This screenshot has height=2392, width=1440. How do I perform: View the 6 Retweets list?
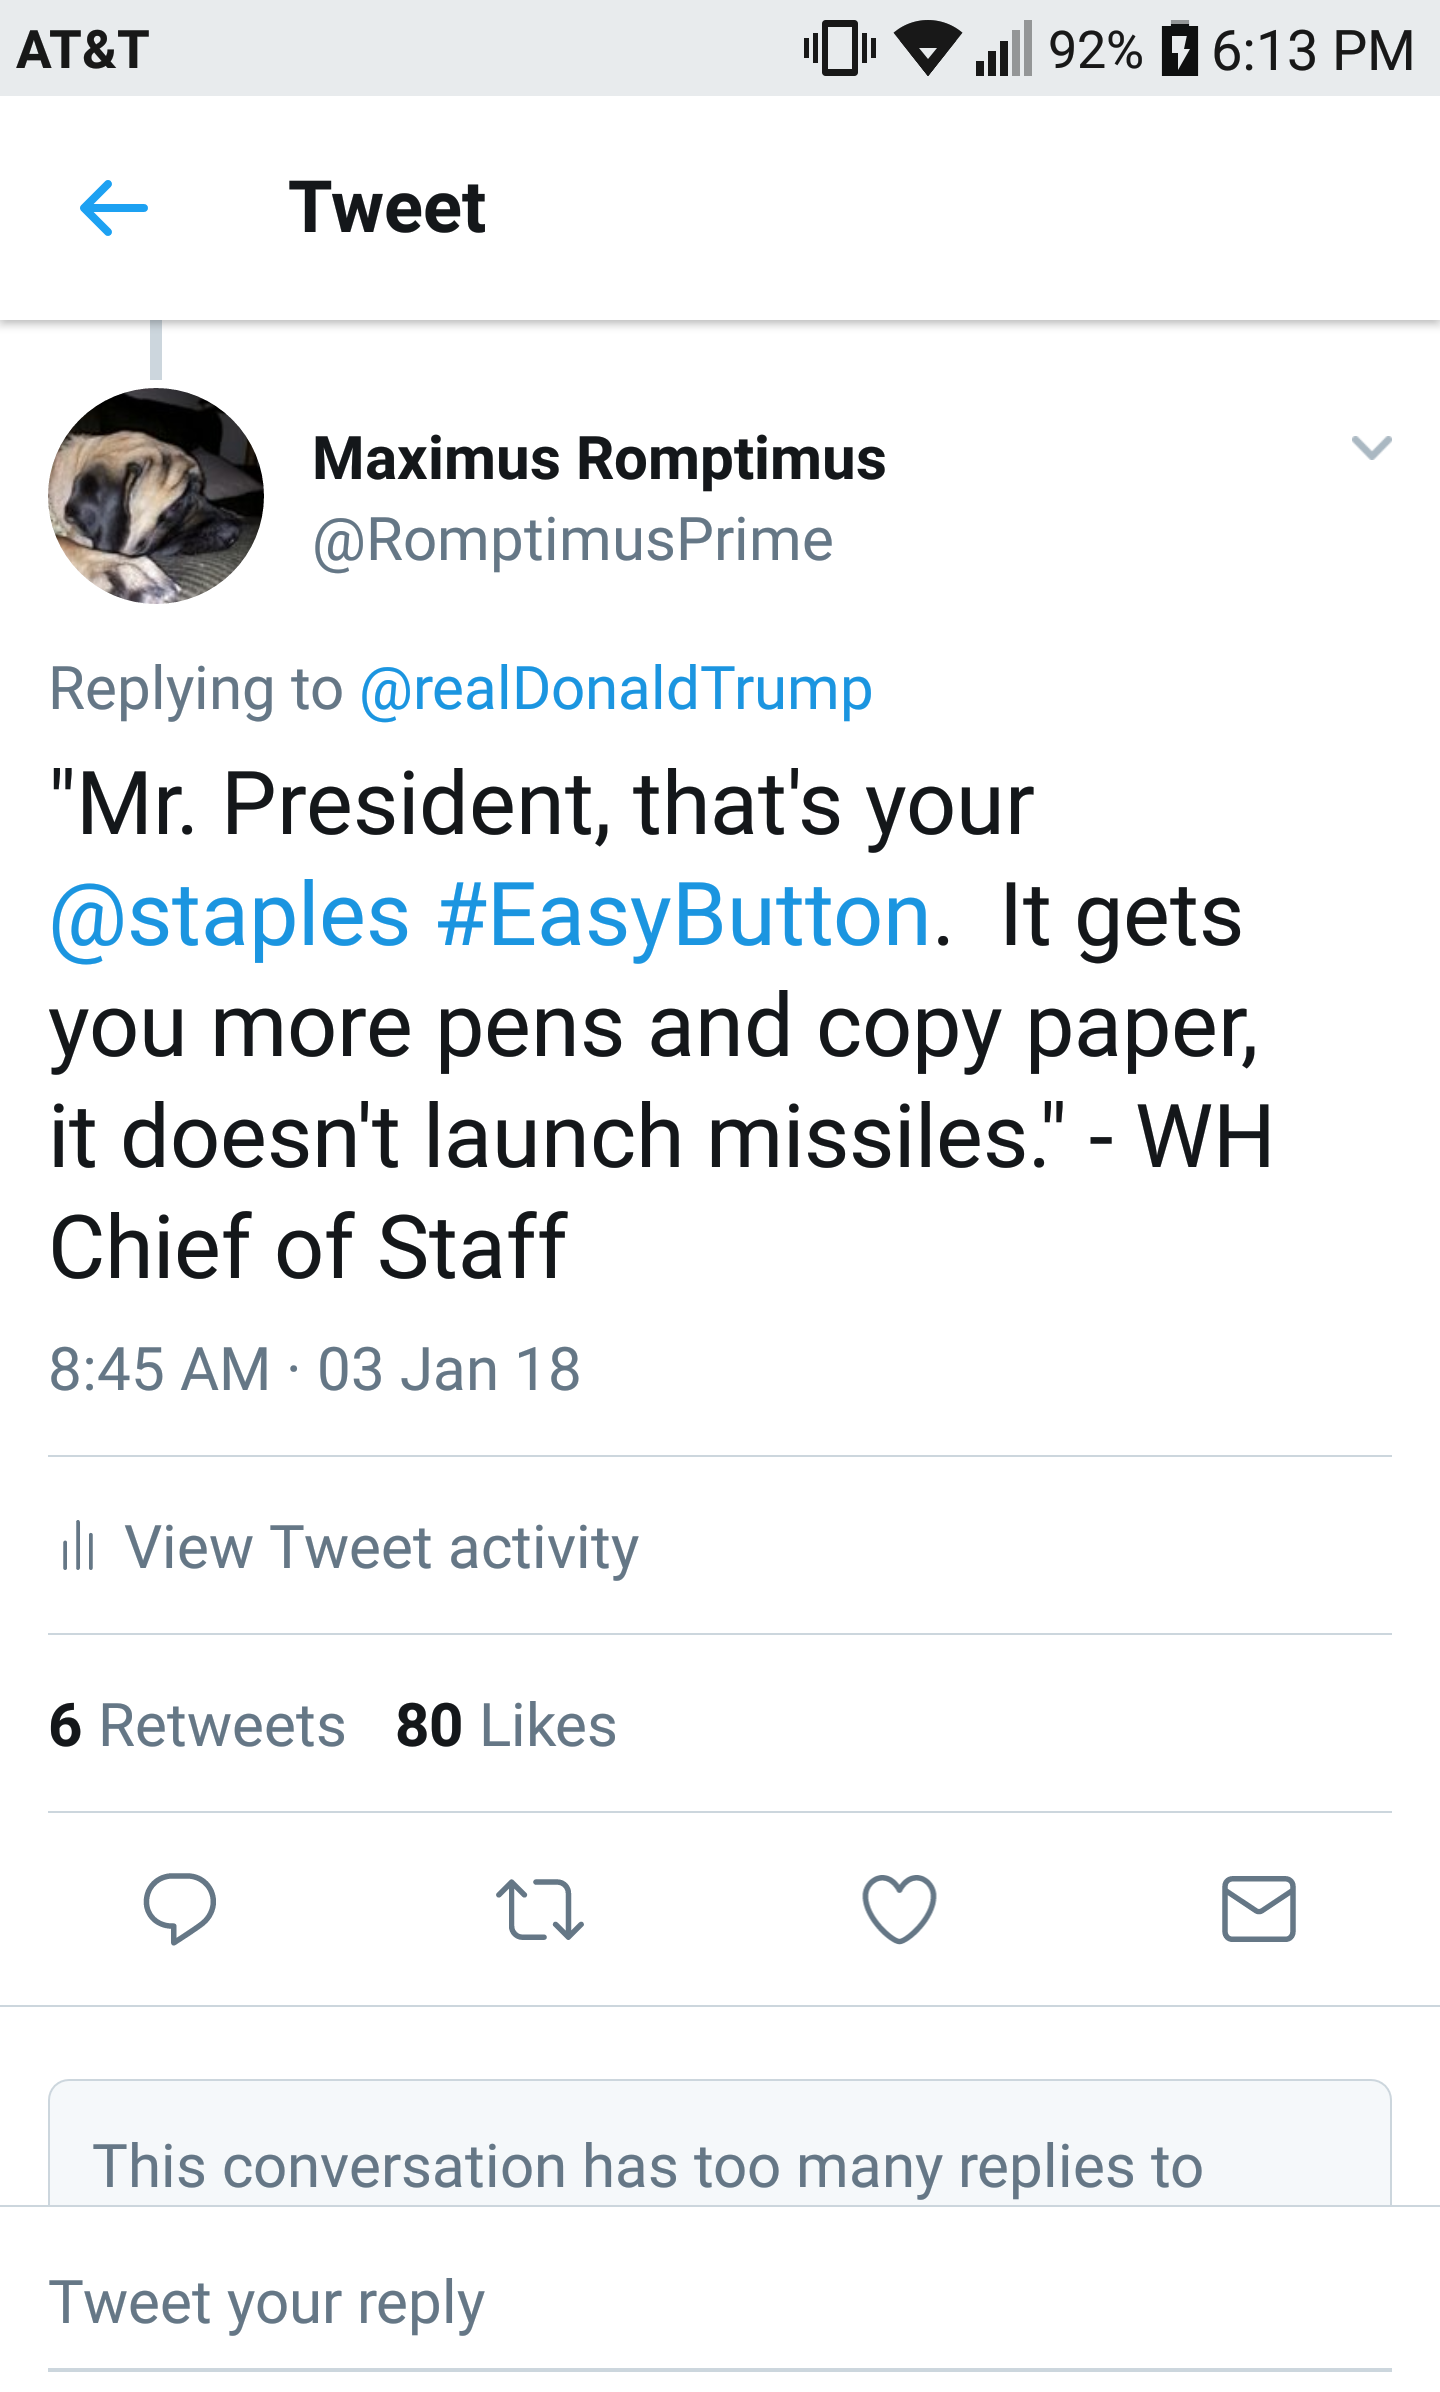point(197,1725)
